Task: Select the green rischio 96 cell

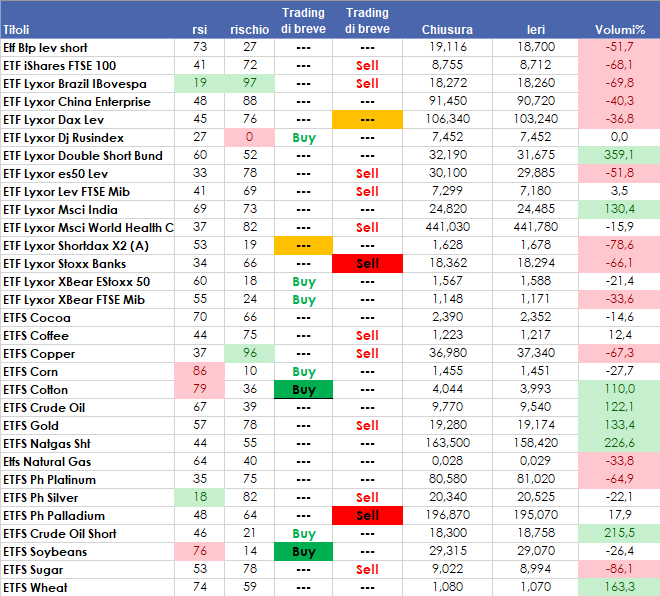Action: coord(250,353)
